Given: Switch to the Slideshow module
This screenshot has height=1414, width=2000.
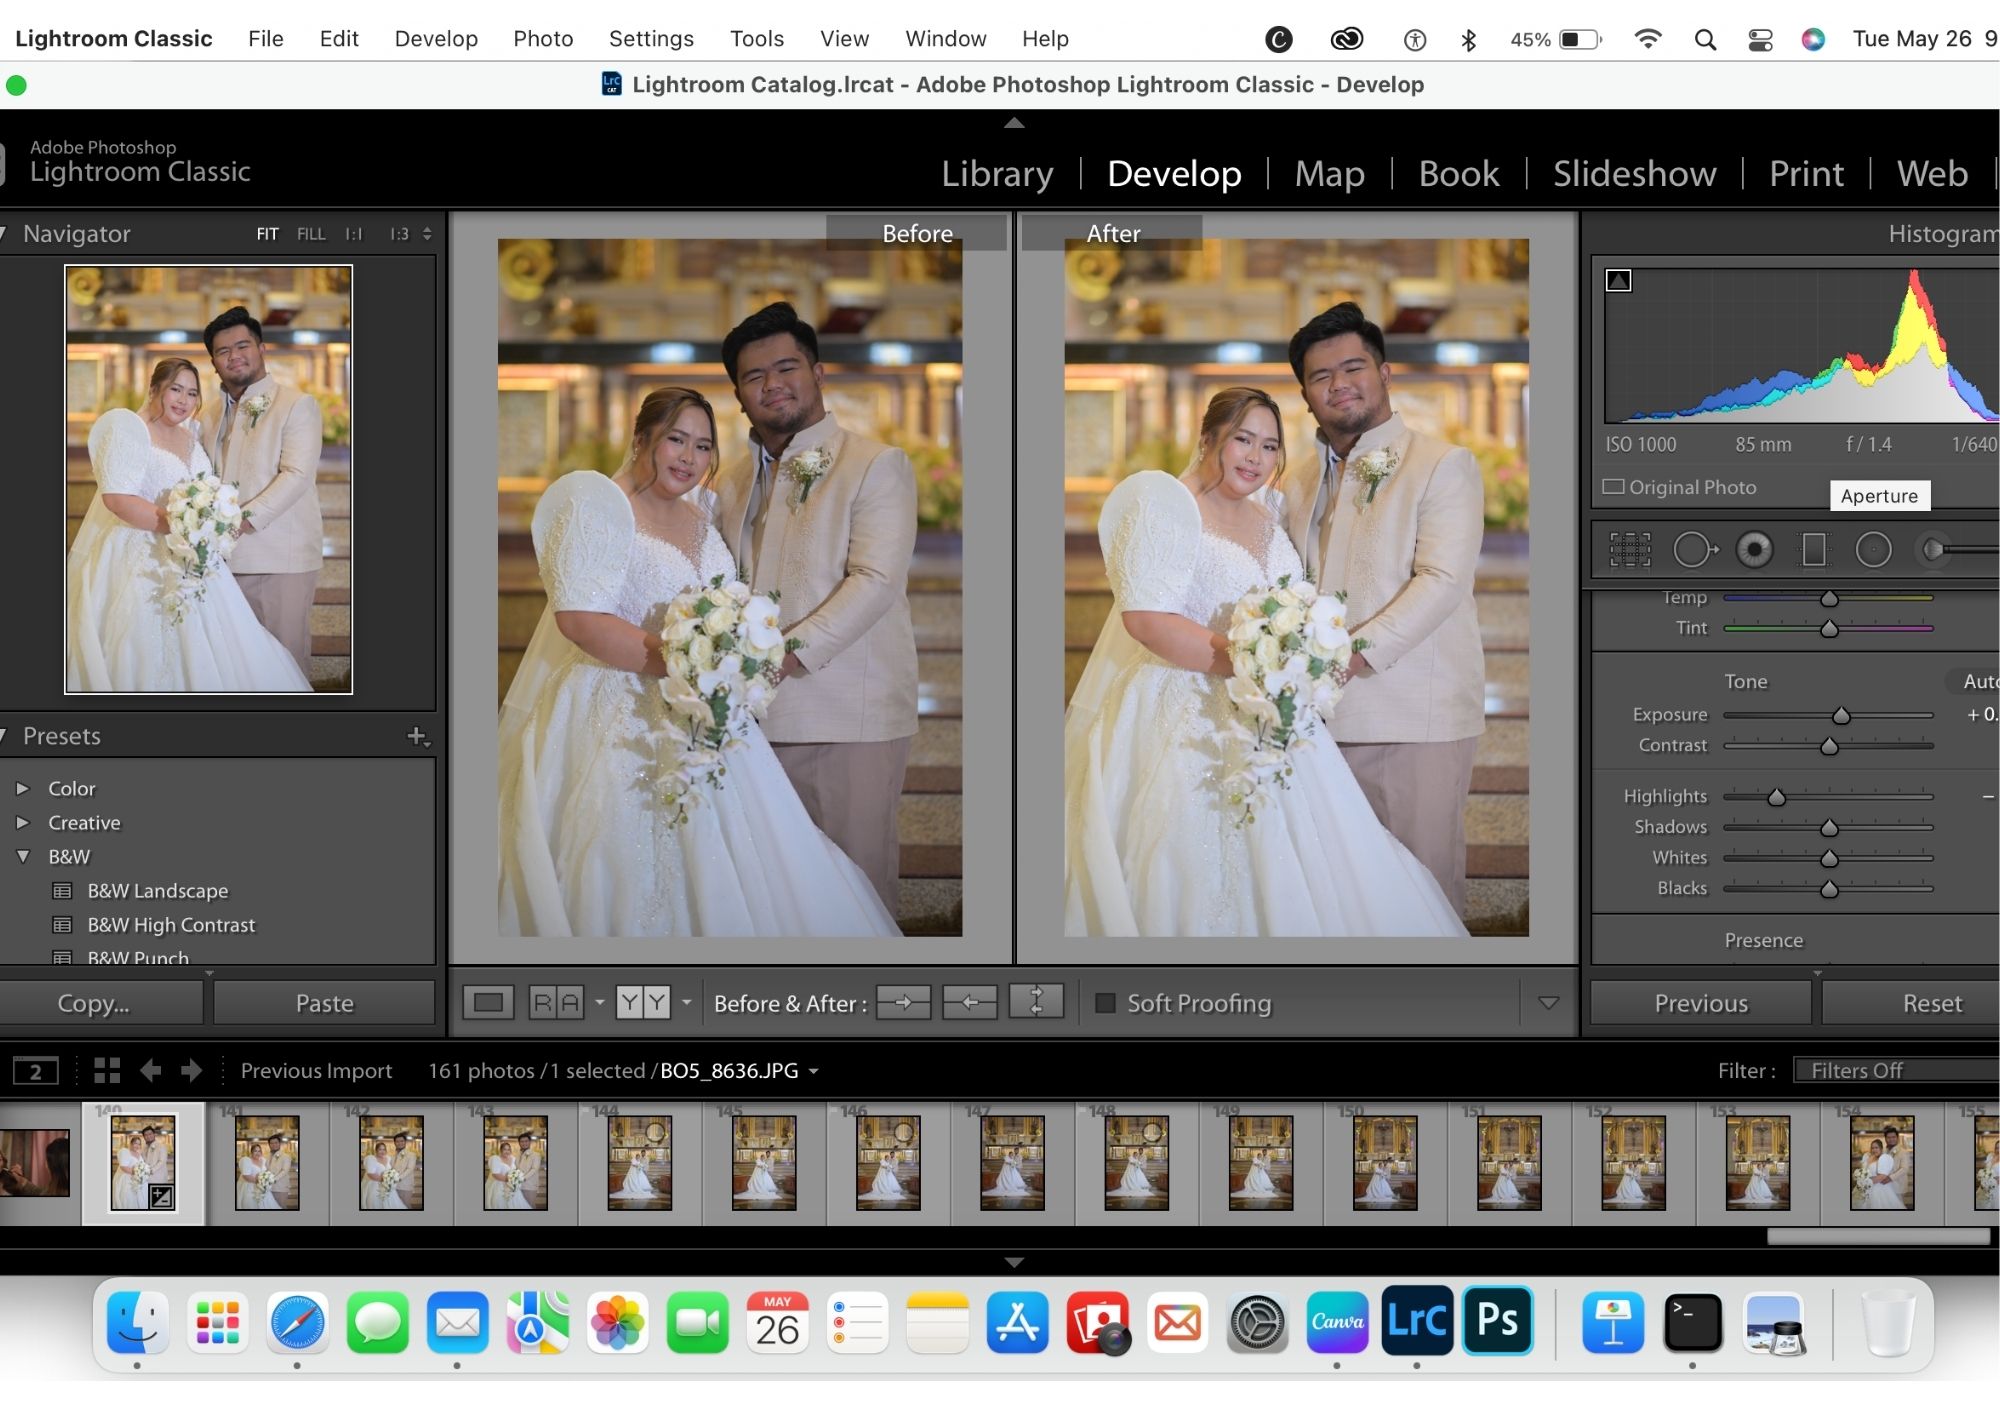Looking at the screenshot, I should [x=1634, y=173].
